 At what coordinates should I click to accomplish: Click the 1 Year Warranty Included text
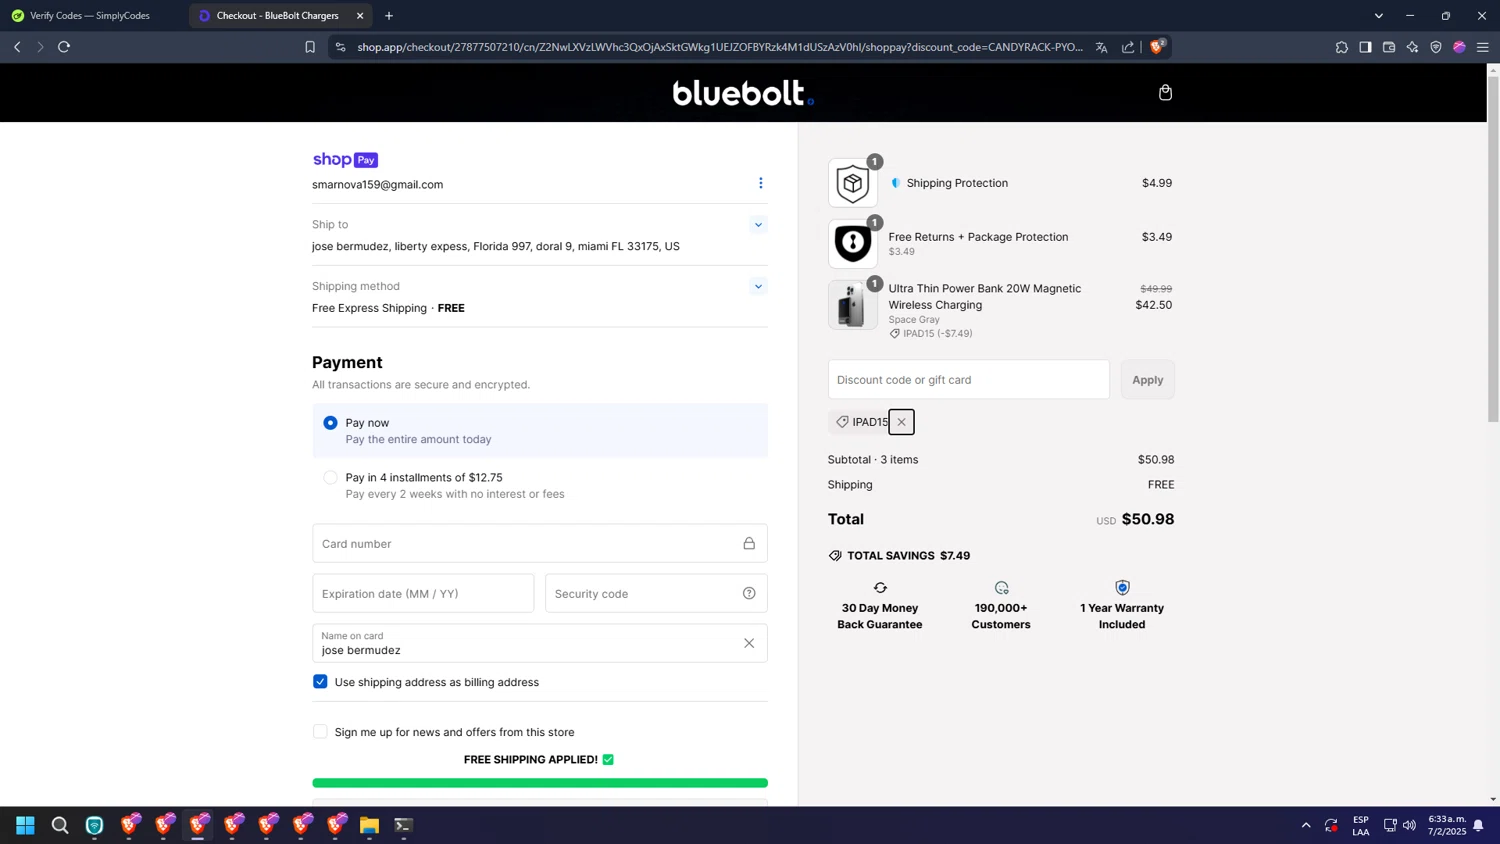click(x=1122, y=616)
